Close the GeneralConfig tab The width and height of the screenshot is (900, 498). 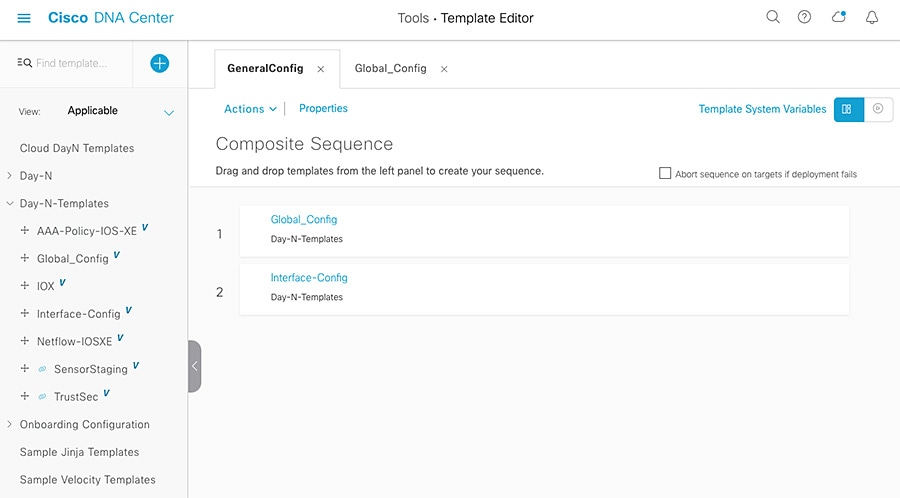(320, 69)
